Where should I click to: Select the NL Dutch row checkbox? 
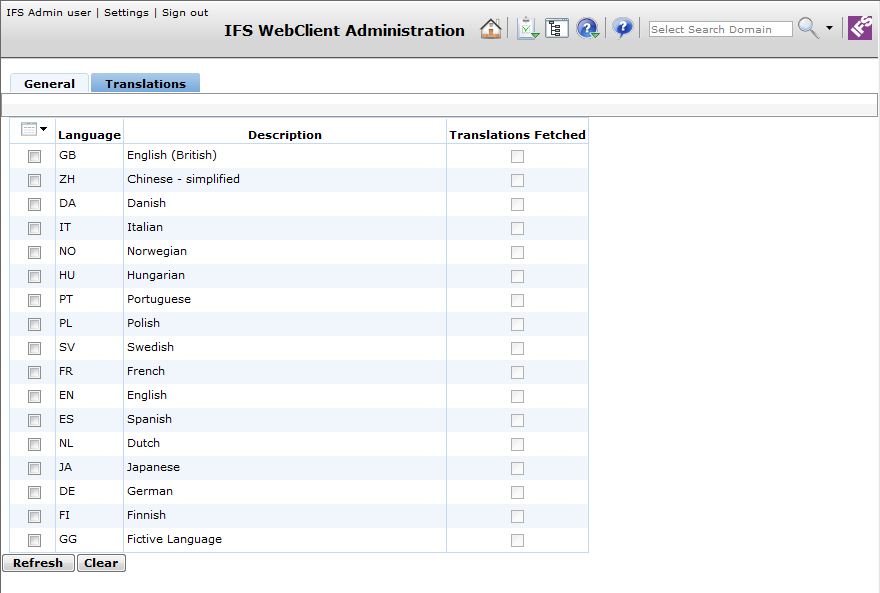point(34,444)
